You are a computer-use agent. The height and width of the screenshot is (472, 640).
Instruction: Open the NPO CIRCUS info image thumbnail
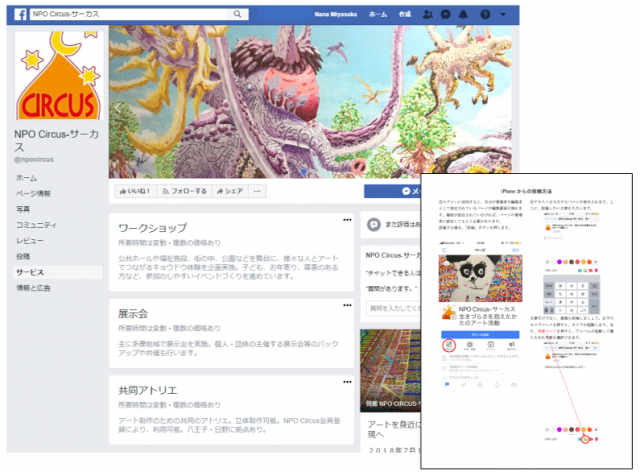[x=390, y=371]
